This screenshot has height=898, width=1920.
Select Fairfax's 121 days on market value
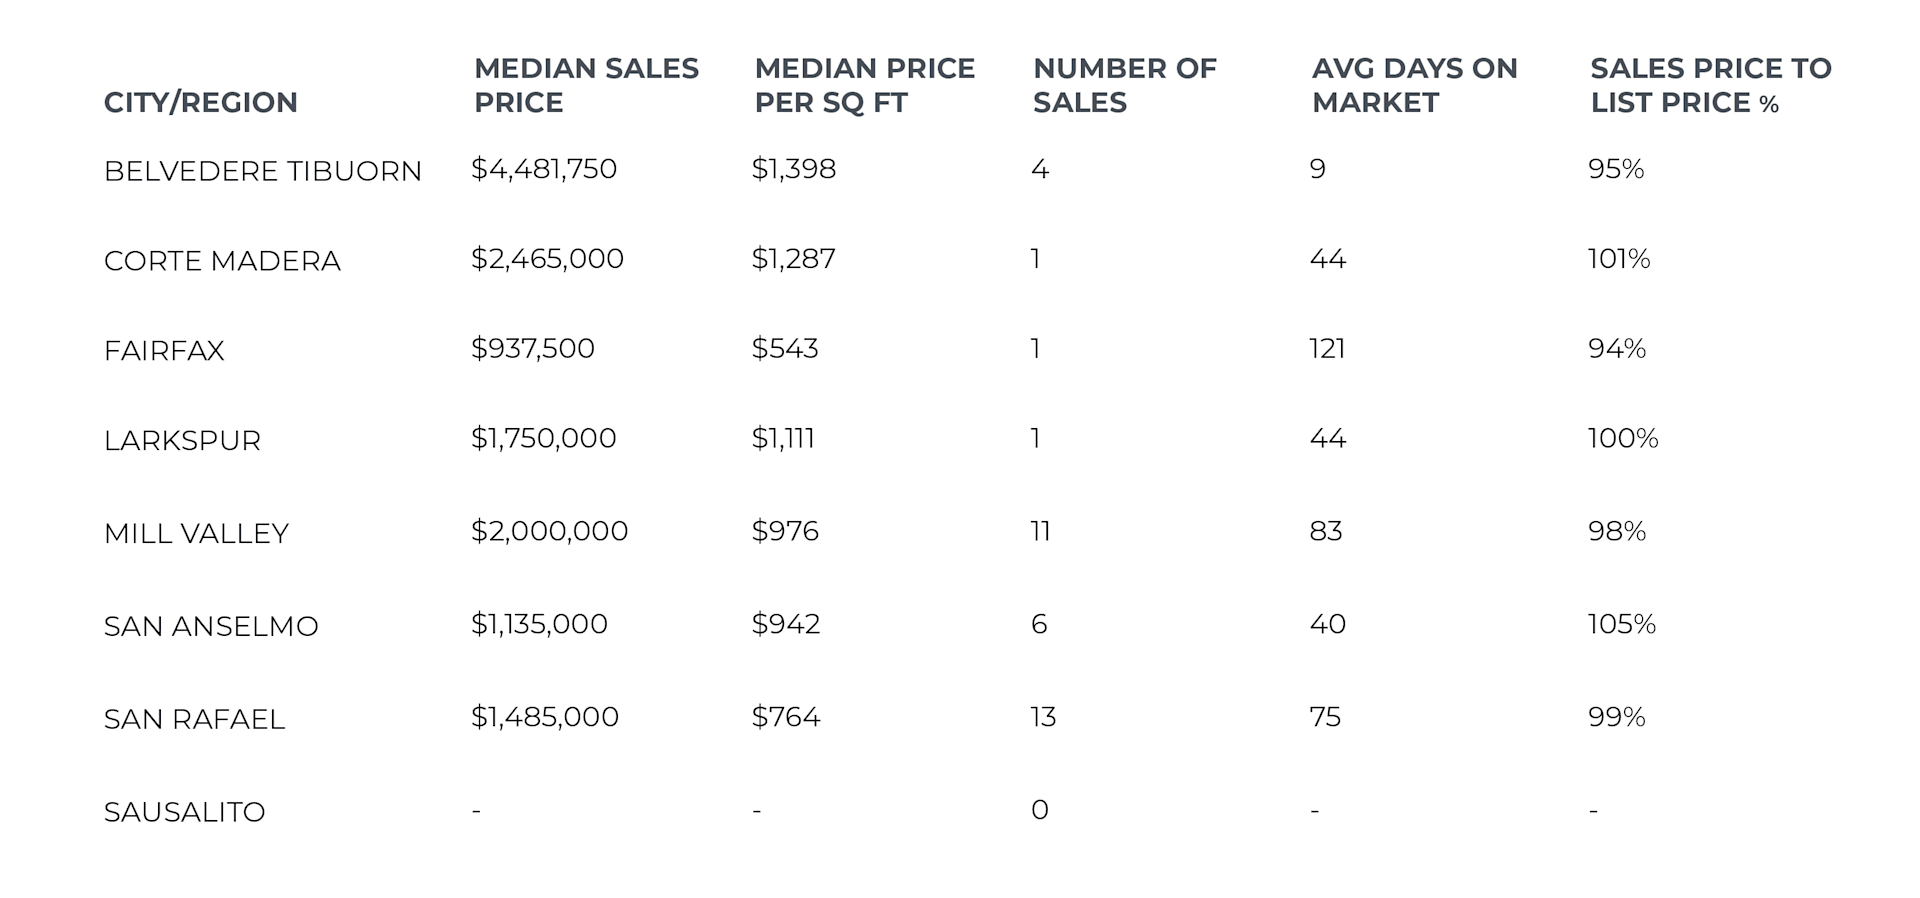coord(1327,349)
